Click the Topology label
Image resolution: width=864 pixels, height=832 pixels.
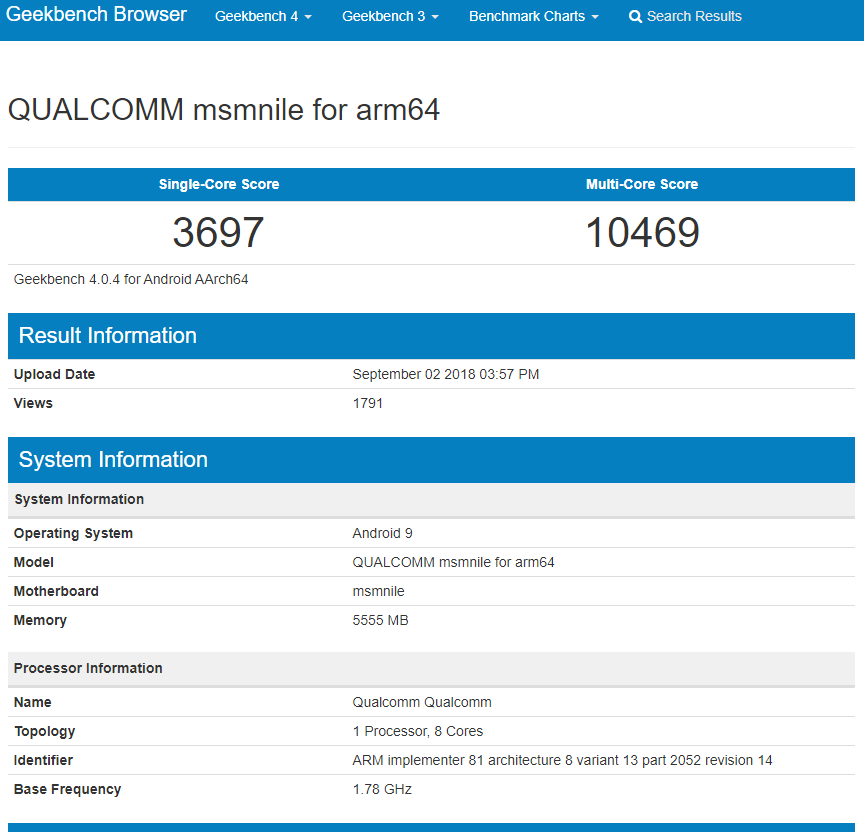point(45,732)
